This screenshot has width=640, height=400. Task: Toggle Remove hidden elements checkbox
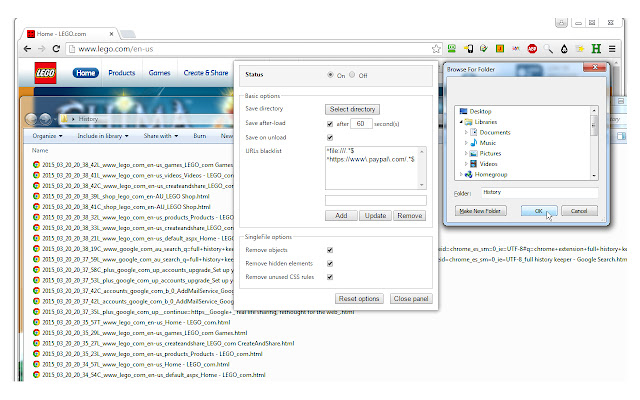[x=330, y=264]
